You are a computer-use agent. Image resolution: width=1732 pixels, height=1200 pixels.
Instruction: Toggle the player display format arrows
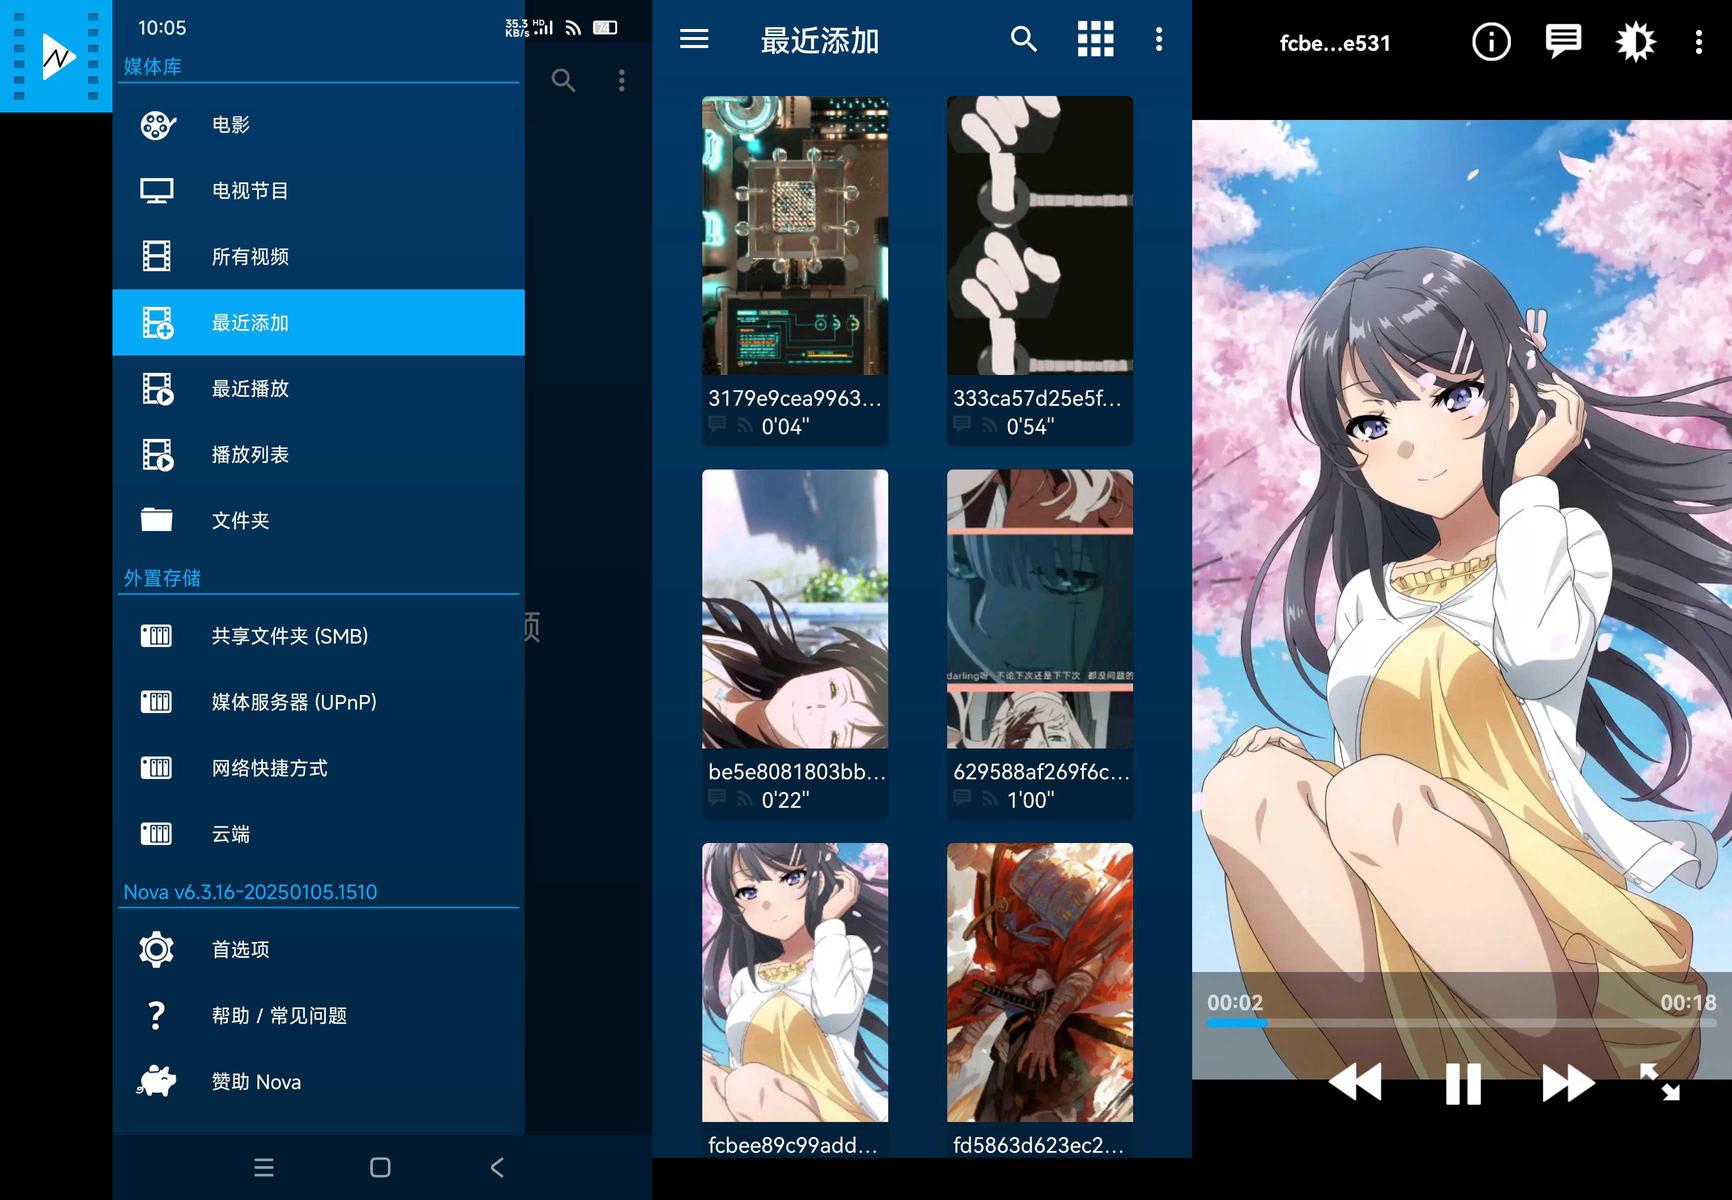pyautogui.click(x=1660, y=1082)
